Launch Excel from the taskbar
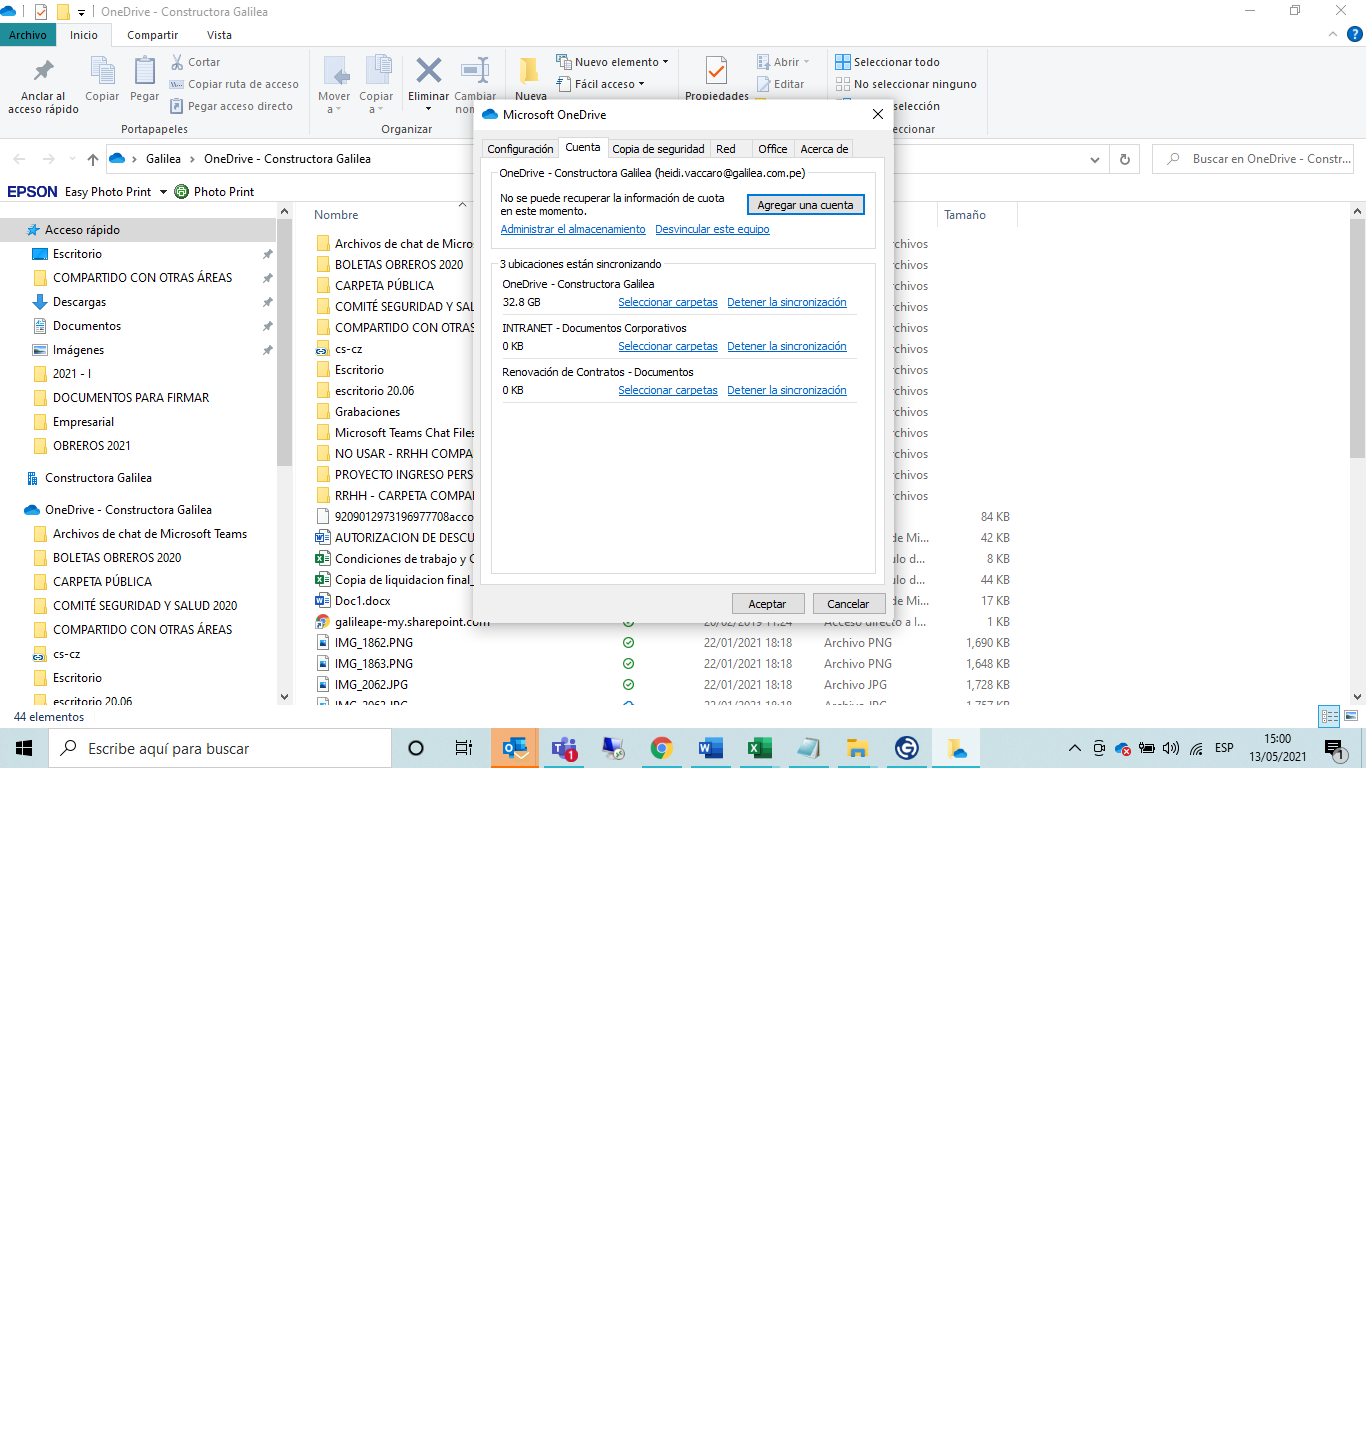This screenshot has width=1366, height=1432. point(760,748)
